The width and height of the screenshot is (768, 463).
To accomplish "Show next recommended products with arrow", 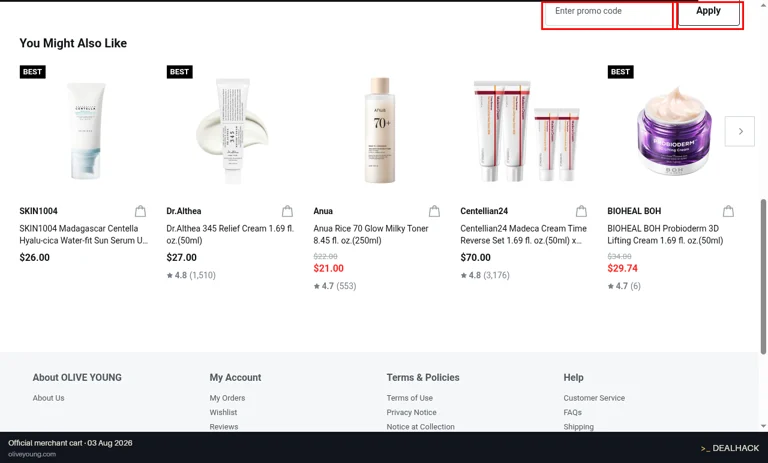I will click(740, 131).
